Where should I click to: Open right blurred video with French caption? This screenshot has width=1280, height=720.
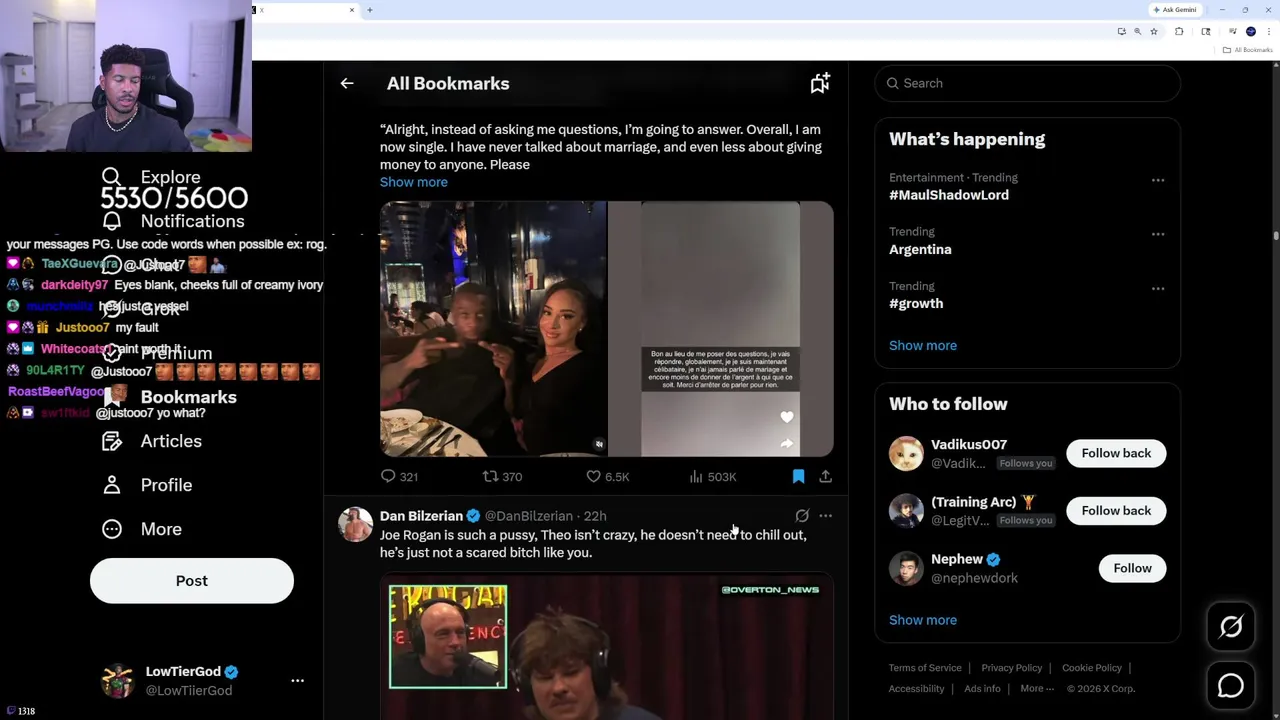(721, 329)
